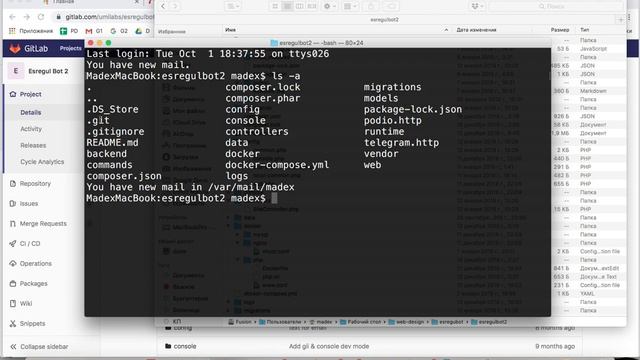
Task: Open the Packages icon in GitLab sidebar
Action: click(13, 284)
